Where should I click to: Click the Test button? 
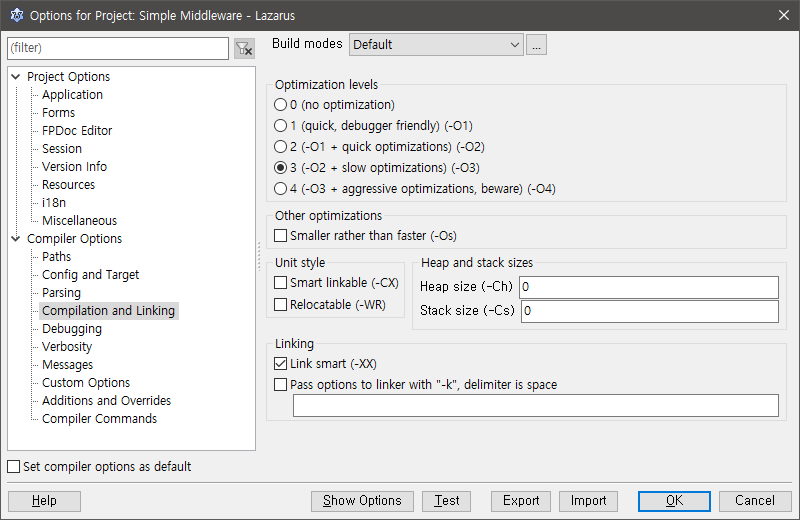pos(446,501)
